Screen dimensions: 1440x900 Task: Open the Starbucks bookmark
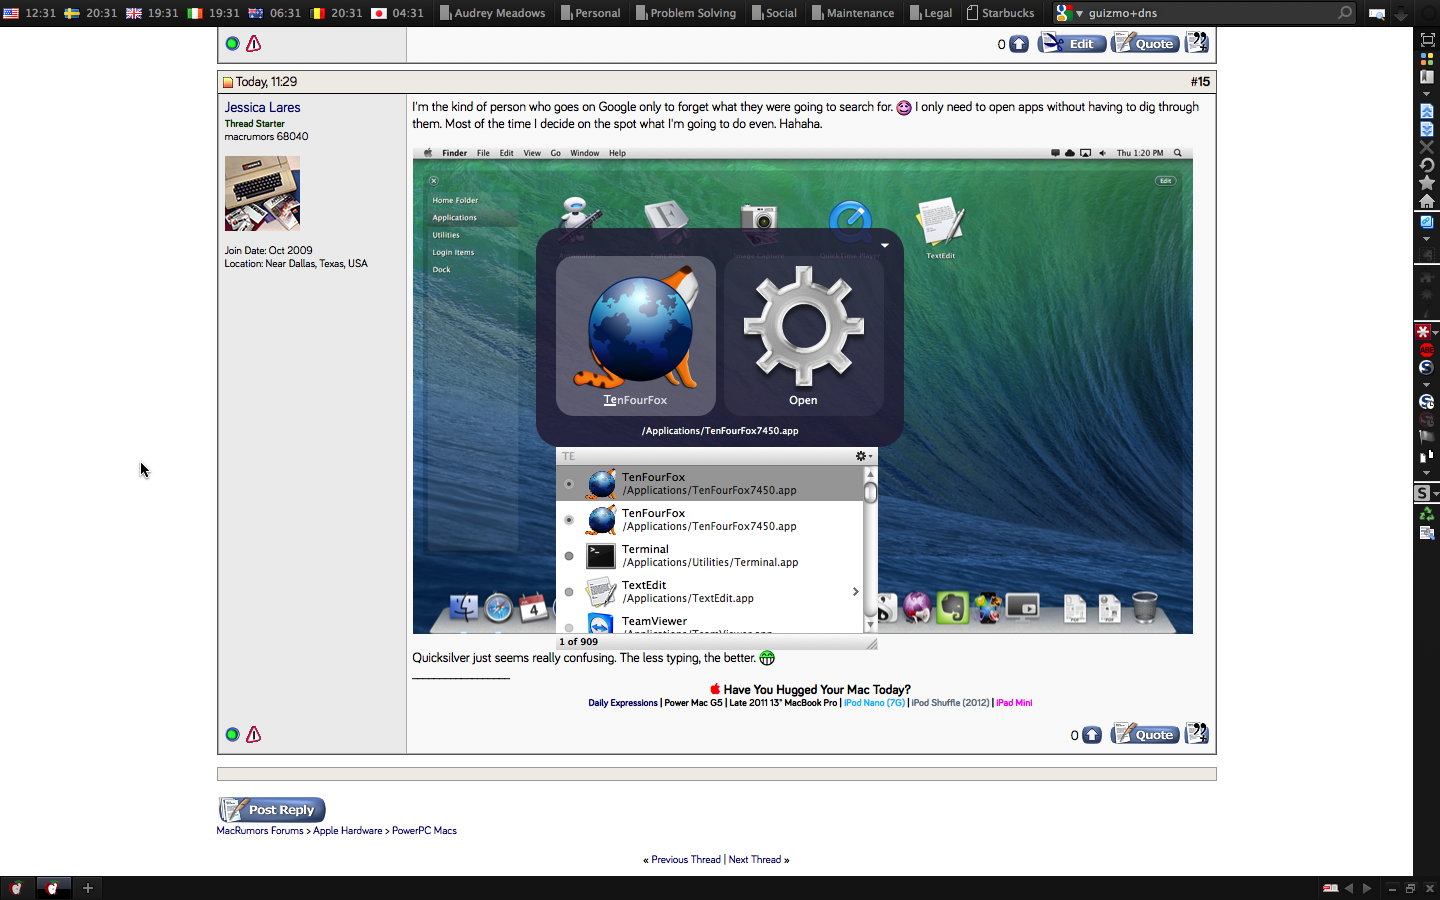(1000, 13)
